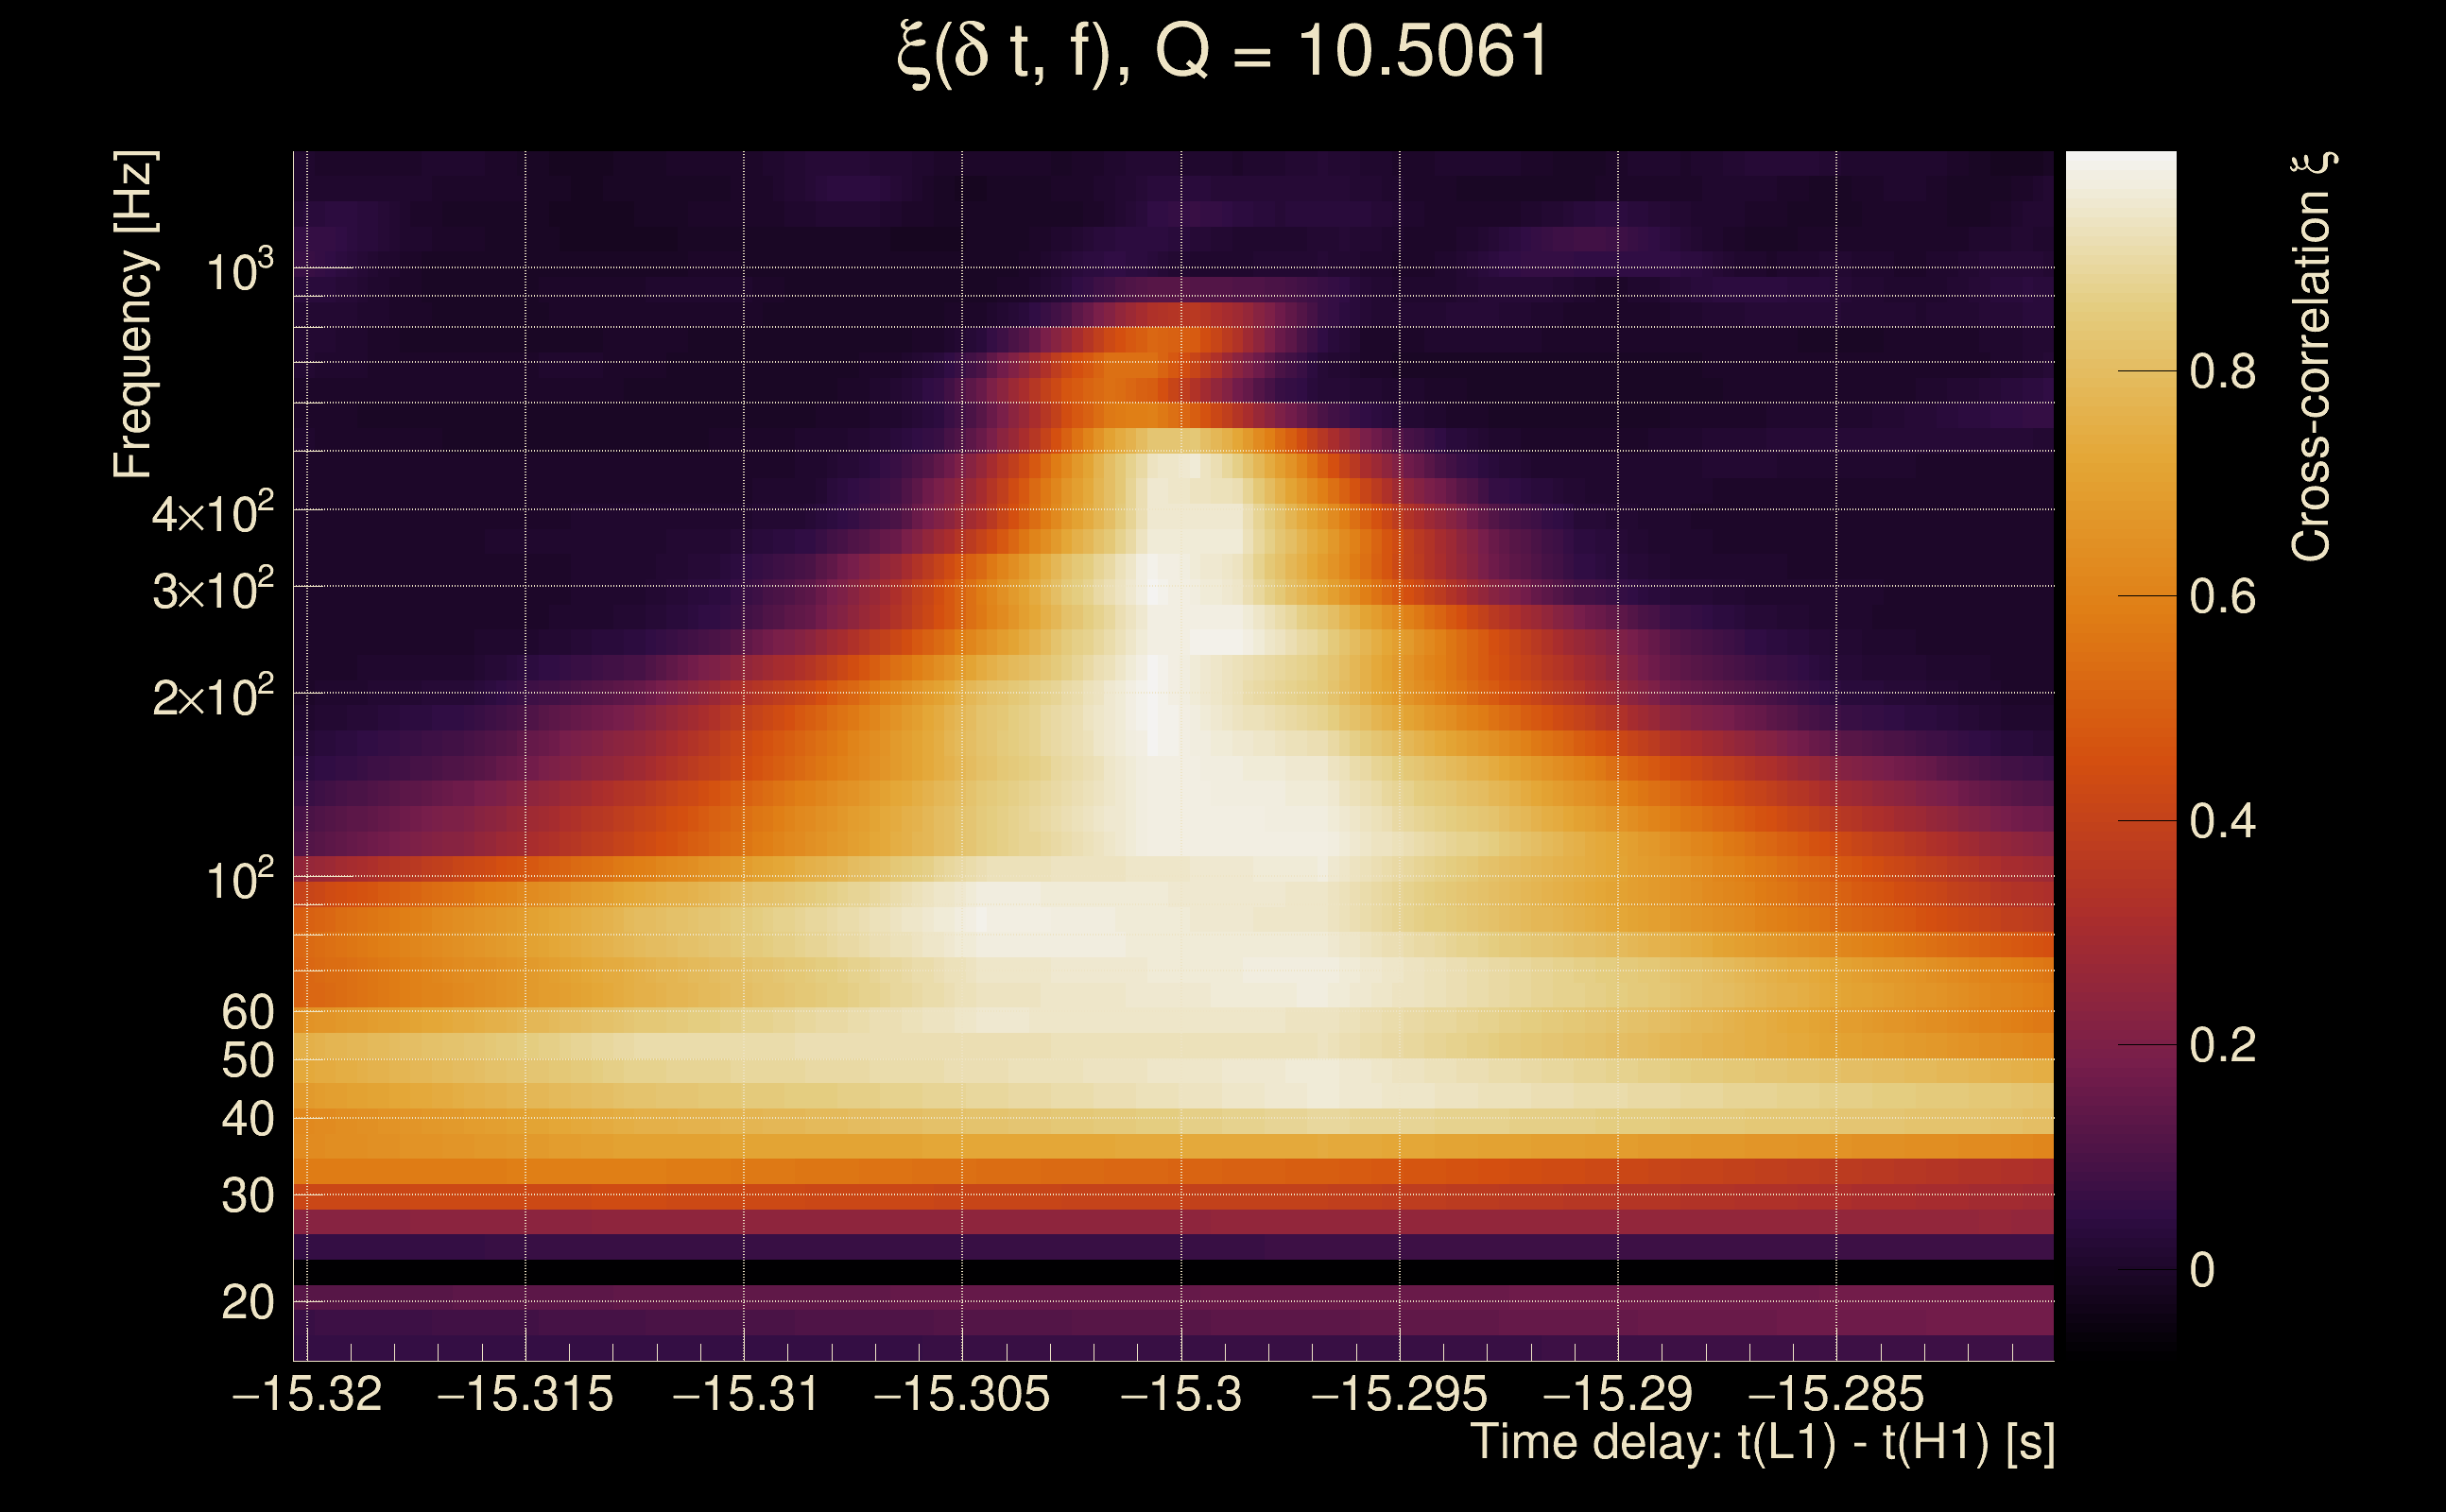Click the -15.31 x-axis tick label

[x=745, y=1394]
